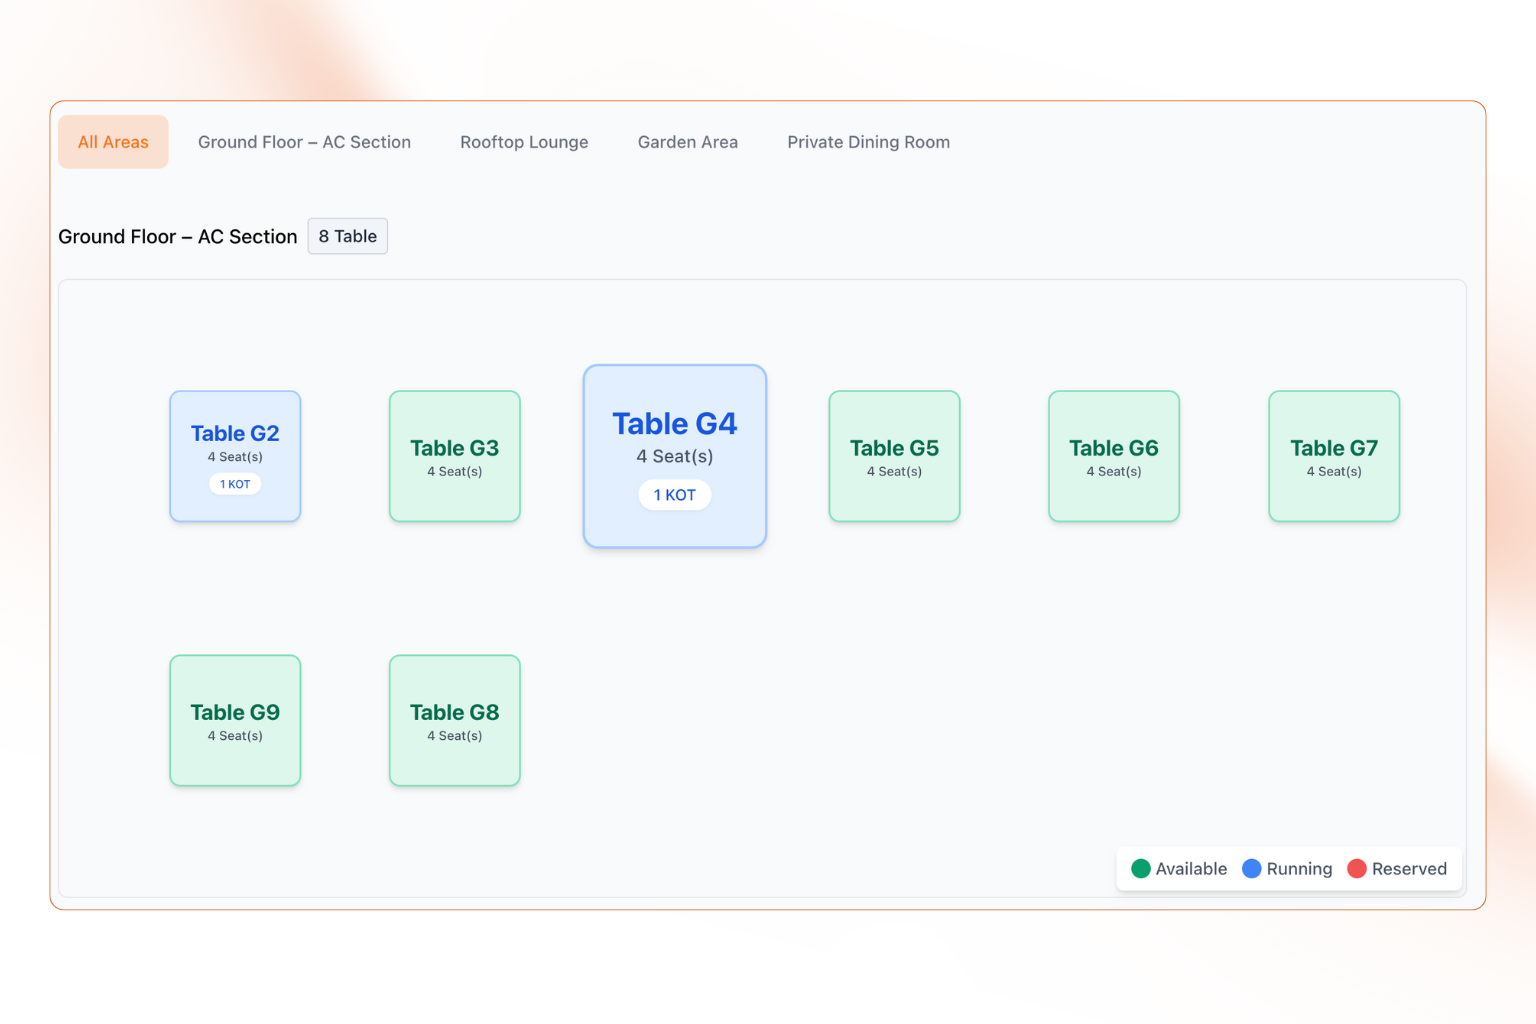The image size is (1536, 1024).
Task: Open the Garden Area tab
Action: (x=687, y=141)
